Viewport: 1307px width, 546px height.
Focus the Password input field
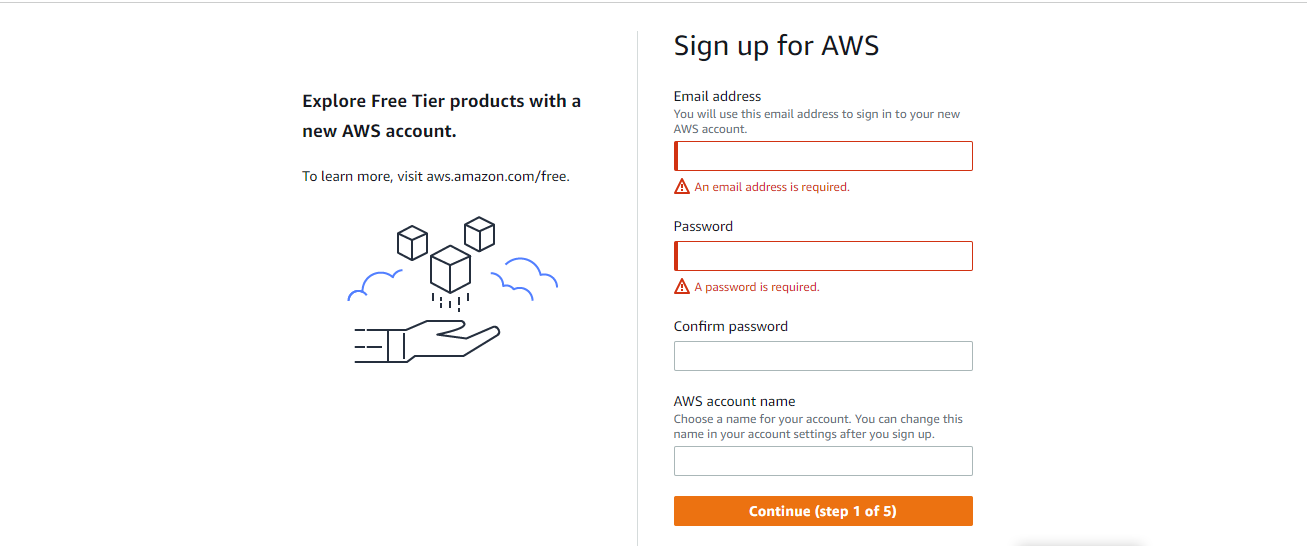823,256
